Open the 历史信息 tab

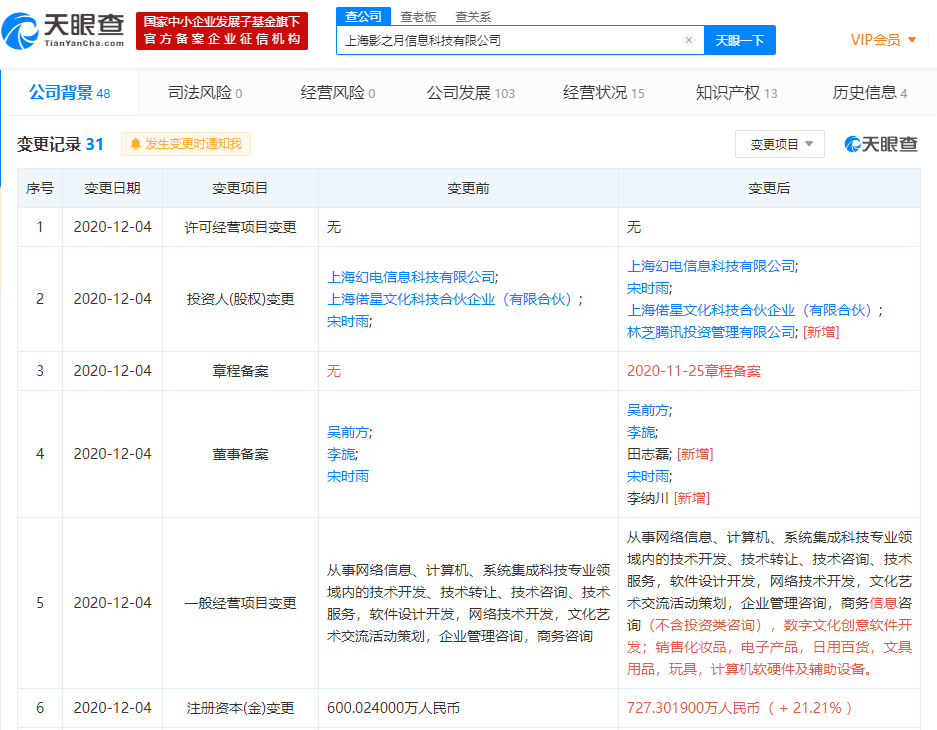pos(869,93)
